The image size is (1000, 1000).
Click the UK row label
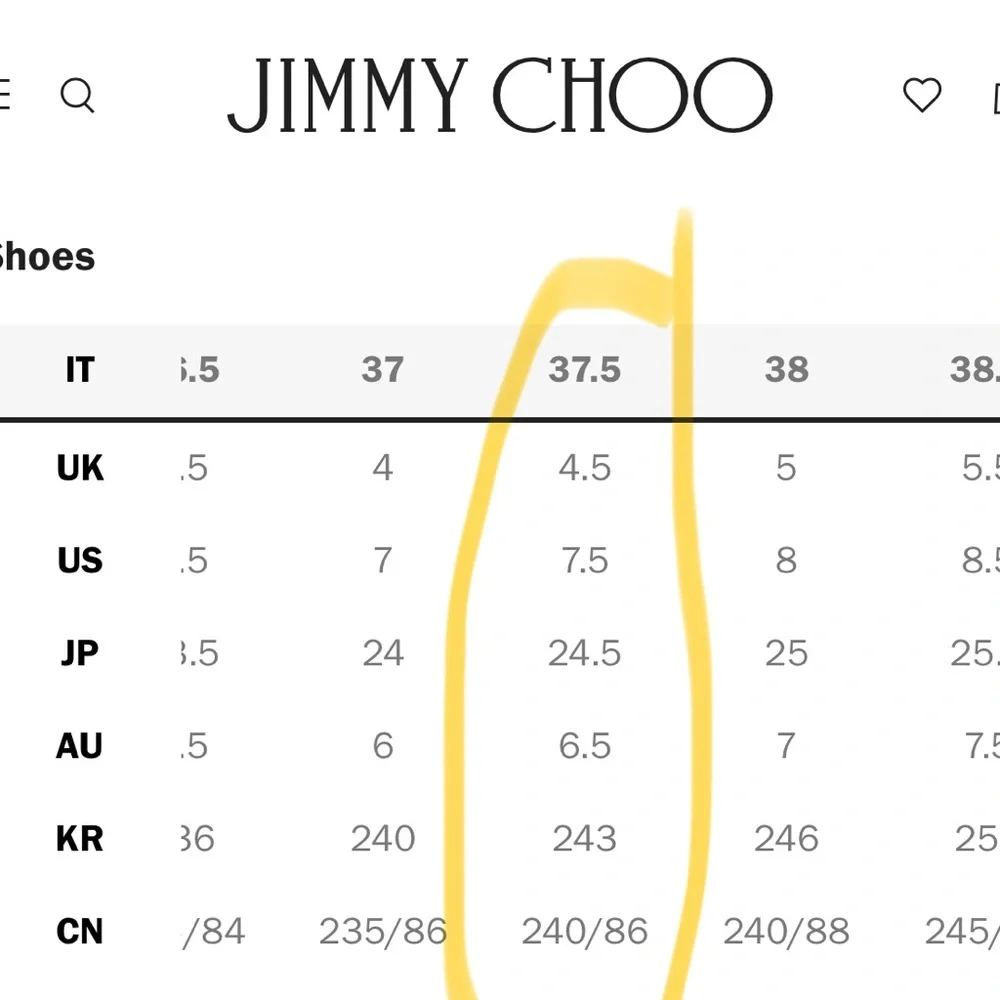80,468
